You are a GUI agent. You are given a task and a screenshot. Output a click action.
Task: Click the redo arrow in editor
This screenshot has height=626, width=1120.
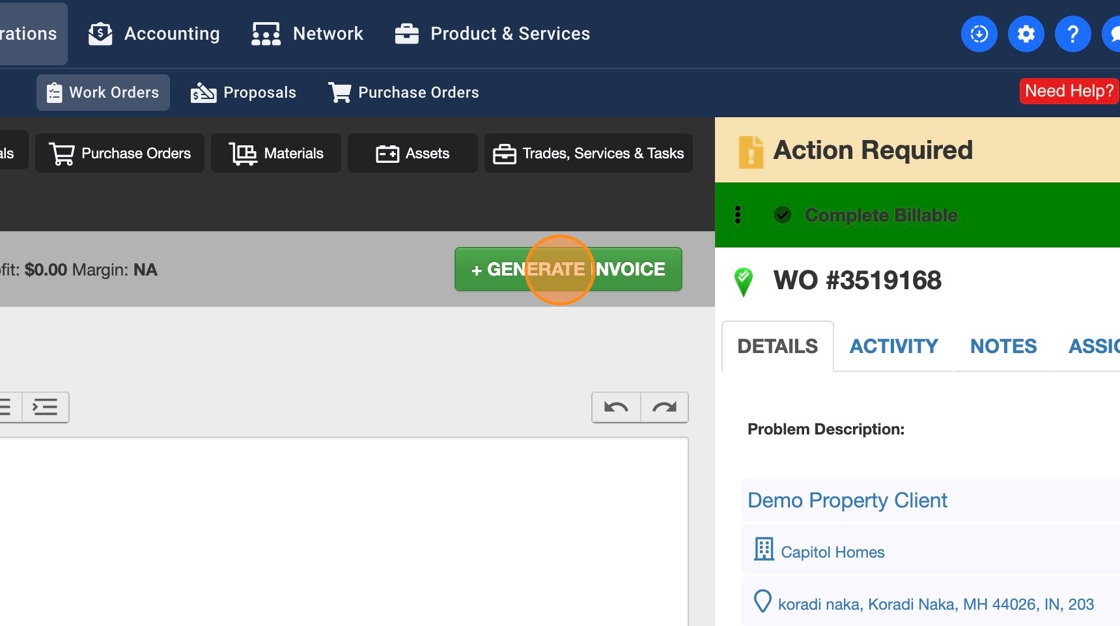(x=664, y=407)
